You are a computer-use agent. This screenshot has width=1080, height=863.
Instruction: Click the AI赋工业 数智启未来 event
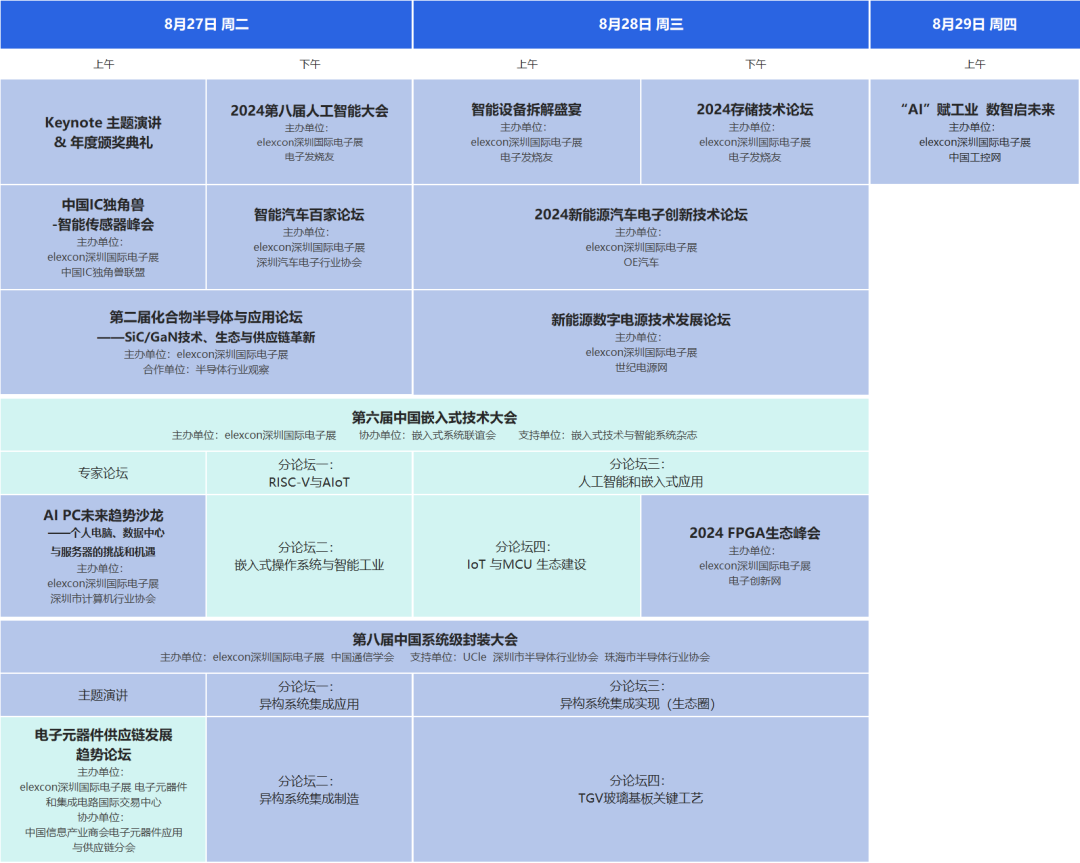point(975,131)
